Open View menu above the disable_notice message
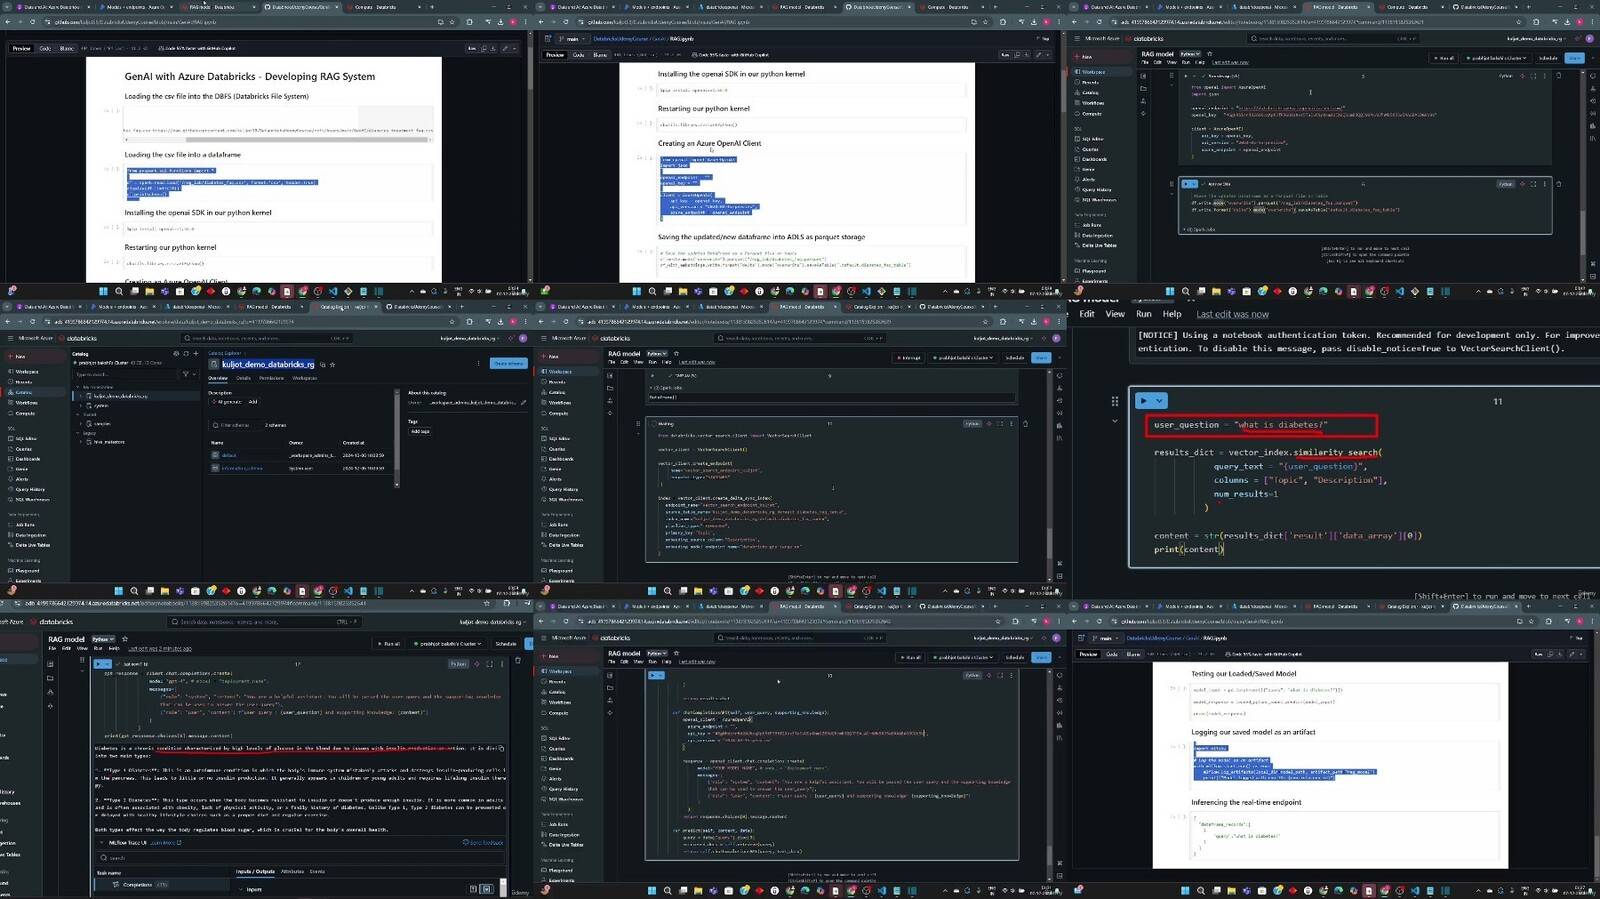 [x=1115, y=314]
